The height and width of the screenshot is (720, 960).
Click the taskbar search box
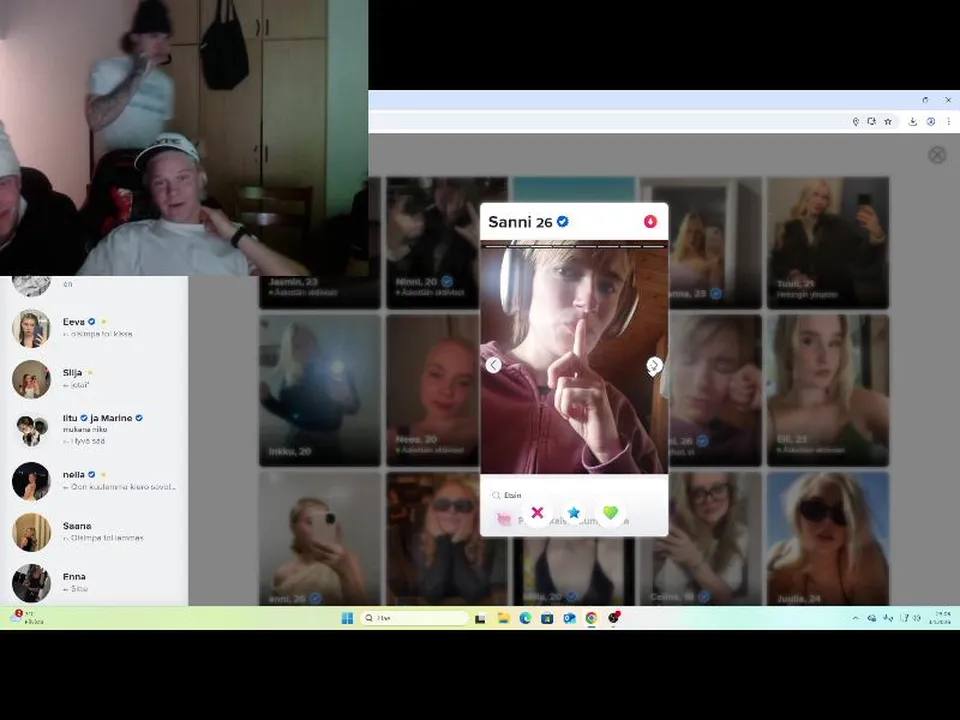coord(414,618)
